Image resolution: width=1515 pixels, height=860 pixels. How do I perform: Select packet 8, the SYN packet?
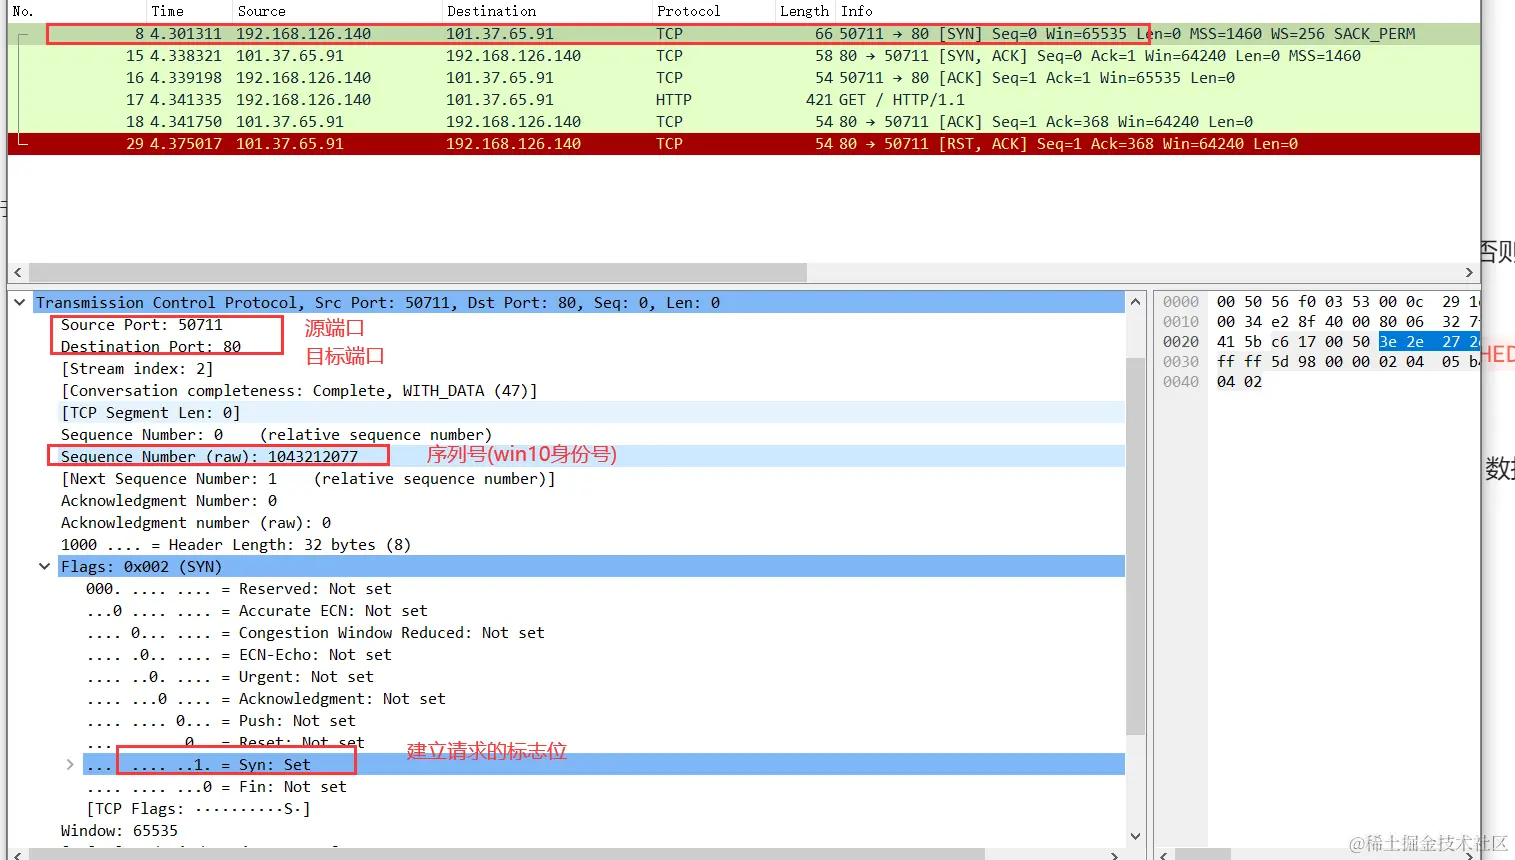tap(744, 33)
